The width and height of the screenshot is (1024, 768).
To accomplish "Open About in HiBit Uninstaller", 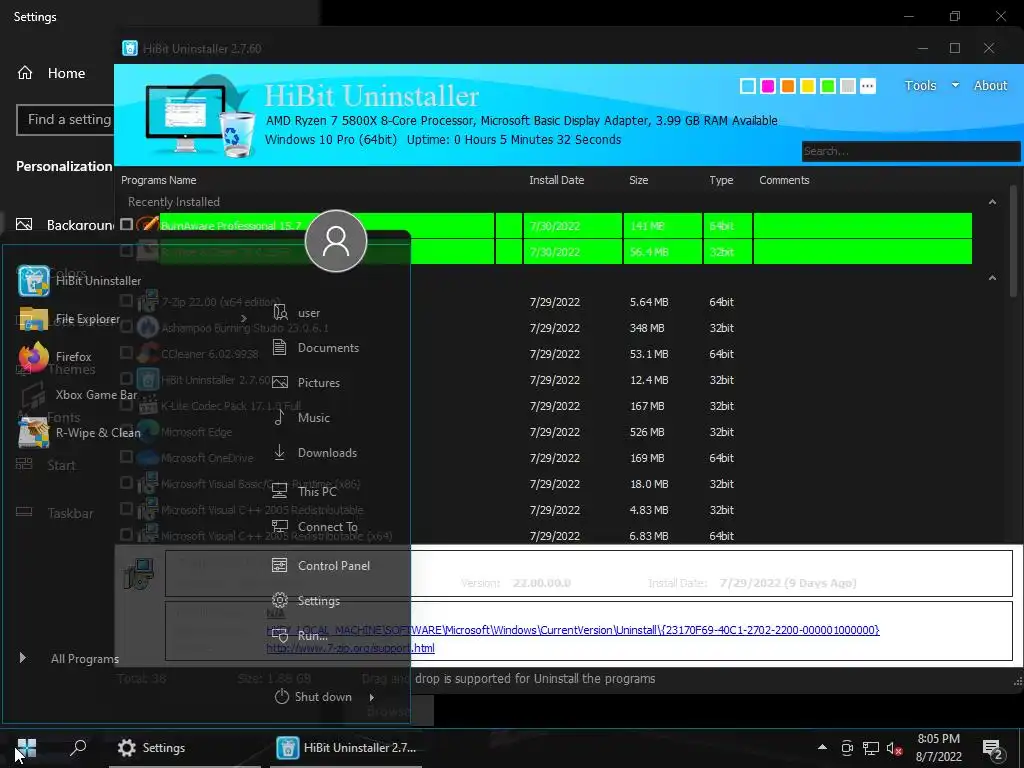I will point(990,86).
